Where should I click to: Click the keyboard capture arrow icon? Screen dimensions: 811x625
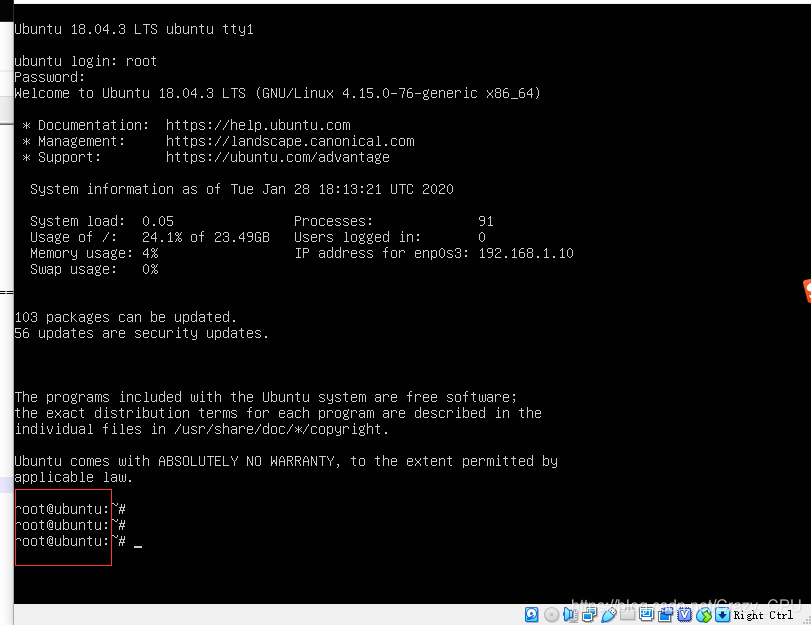click(722, 615)
